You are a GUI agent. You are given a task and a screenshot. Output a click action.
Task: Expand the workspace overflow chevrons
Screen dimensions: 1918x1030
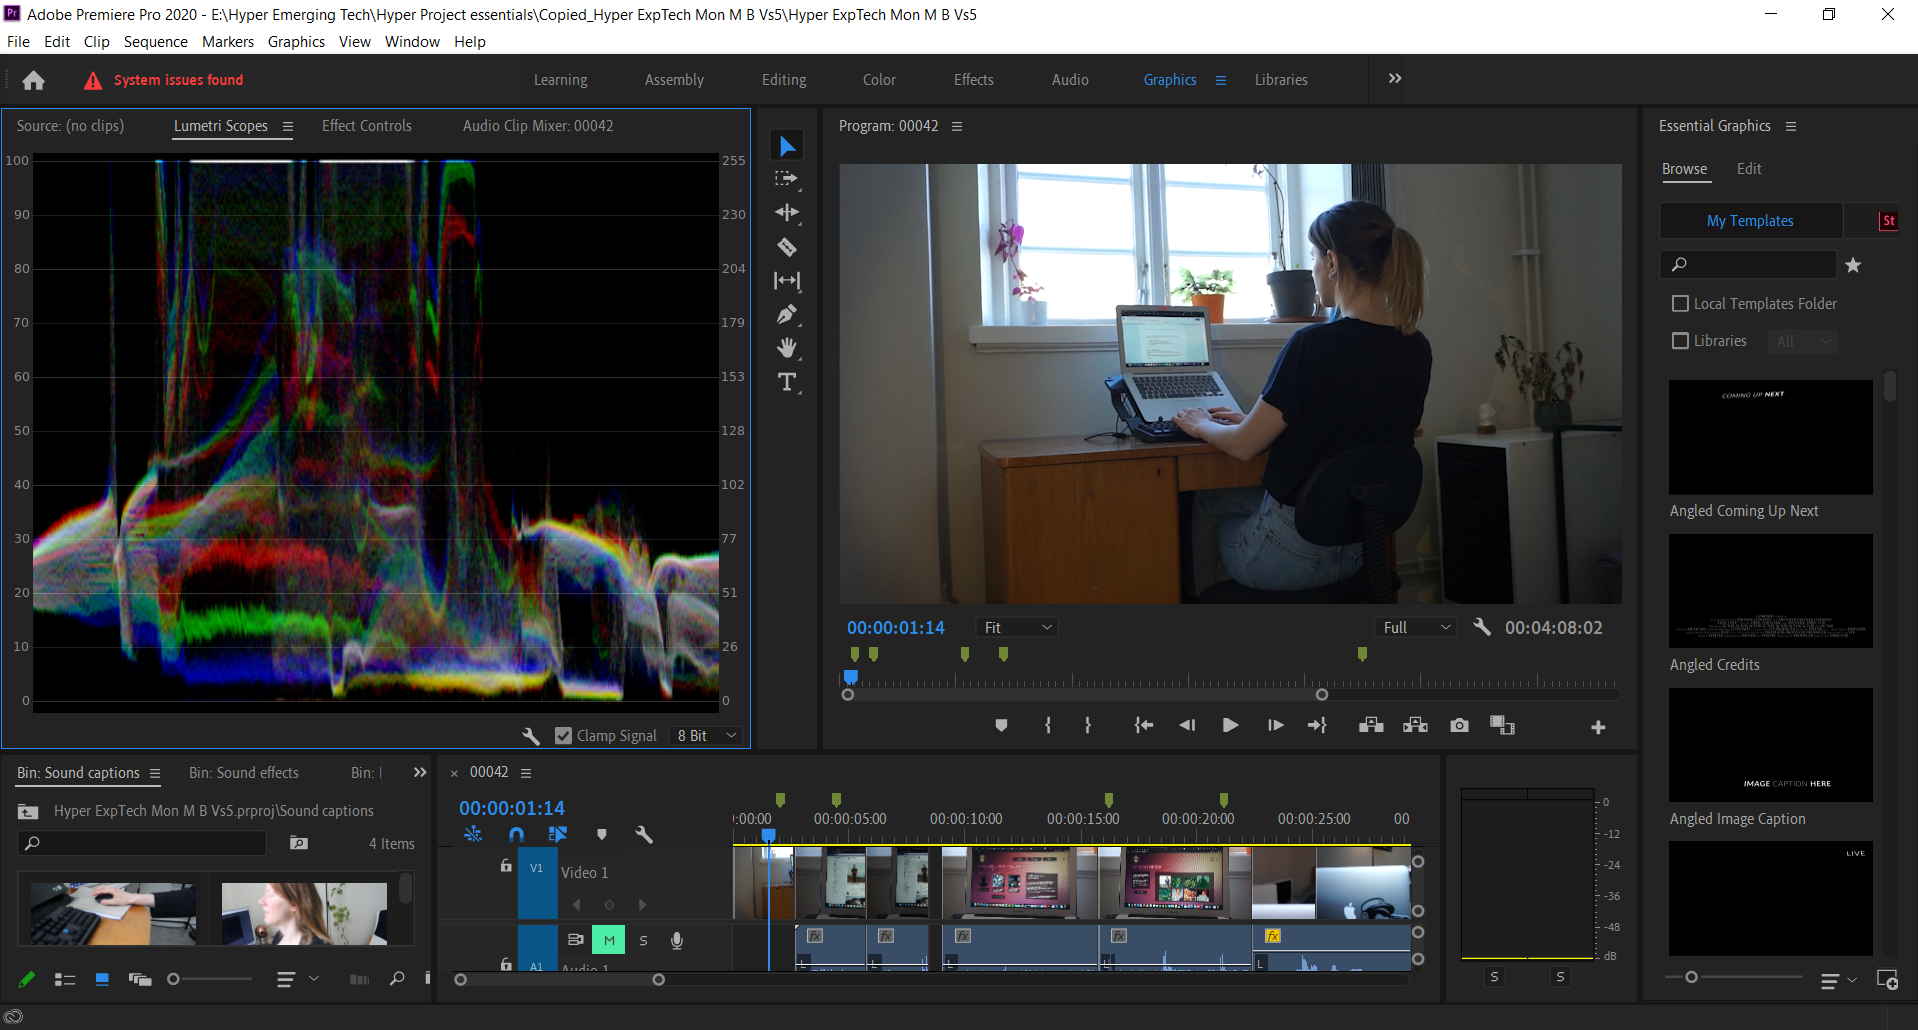pos(1395,79)
